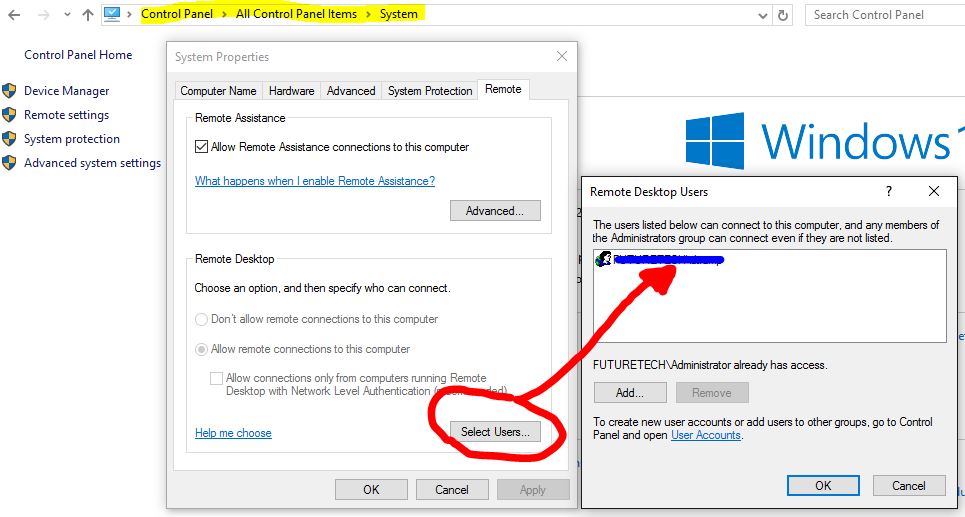Viewport: 965px width, 517px height.
Task: Open the Help me choose link
Action: coord(233,433)
